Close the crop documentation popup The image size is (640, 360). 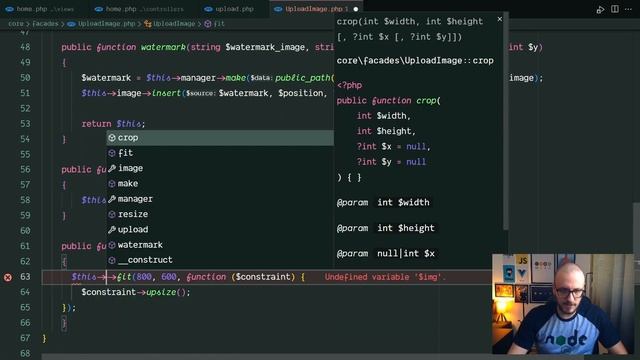tap(500, 19)
